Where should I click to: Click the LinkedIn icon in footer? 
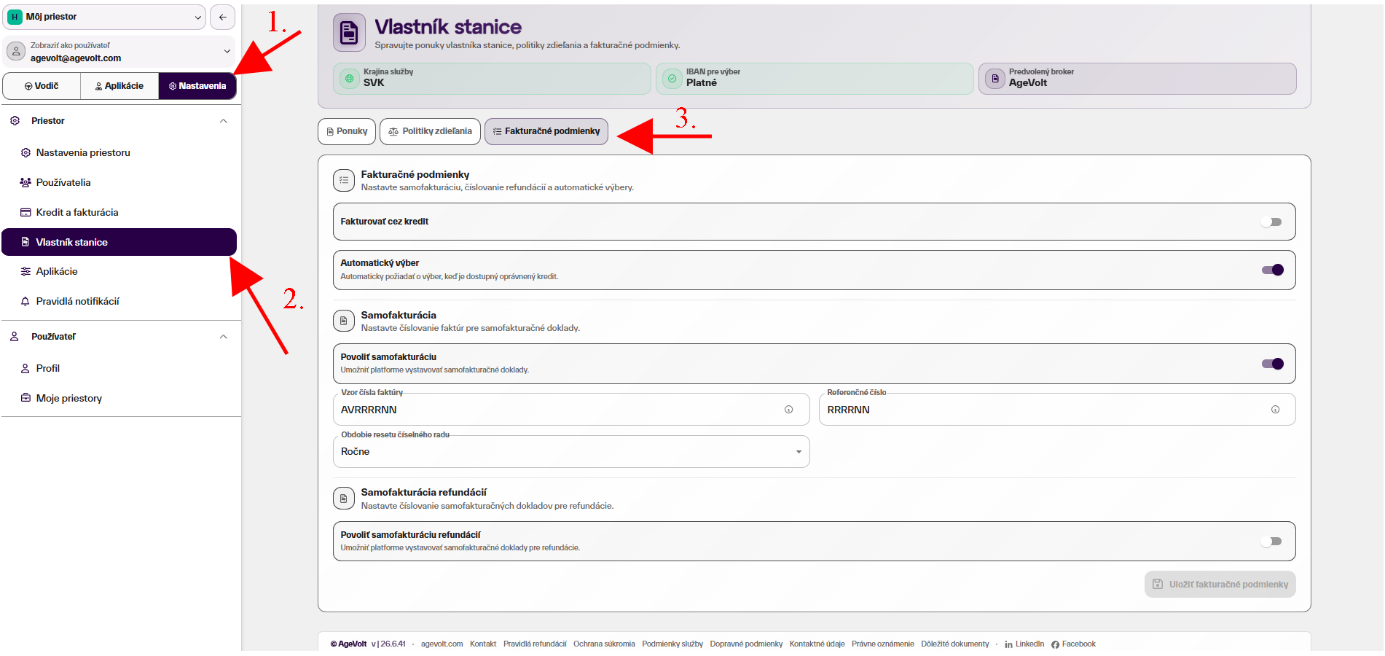point(1008,644)
